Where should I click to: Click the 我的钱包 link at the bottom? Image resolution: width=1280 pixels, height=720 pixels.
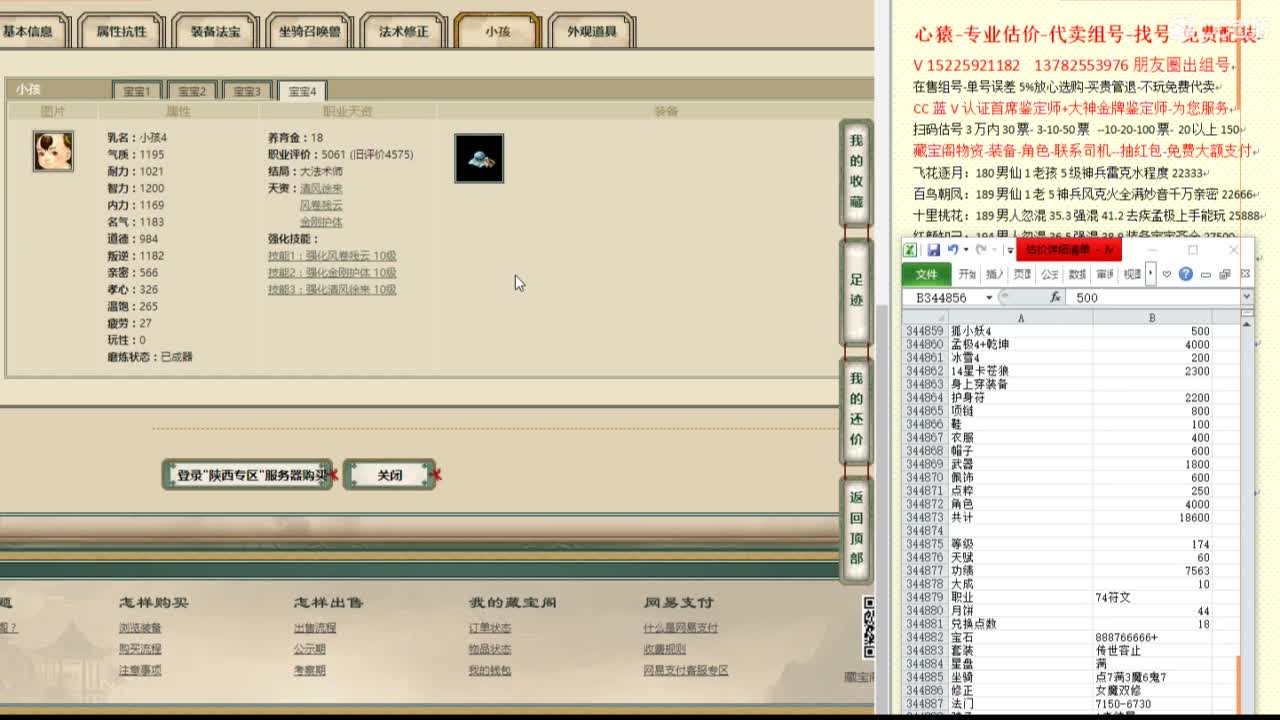490,670
